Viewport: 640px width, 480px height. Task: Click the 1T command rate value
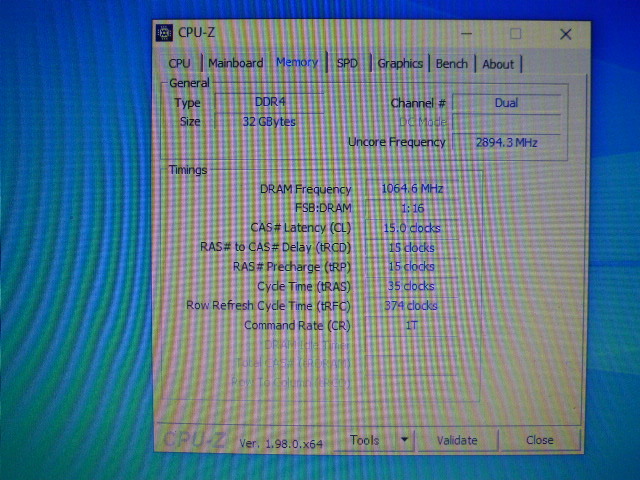[x=411, y=325]
